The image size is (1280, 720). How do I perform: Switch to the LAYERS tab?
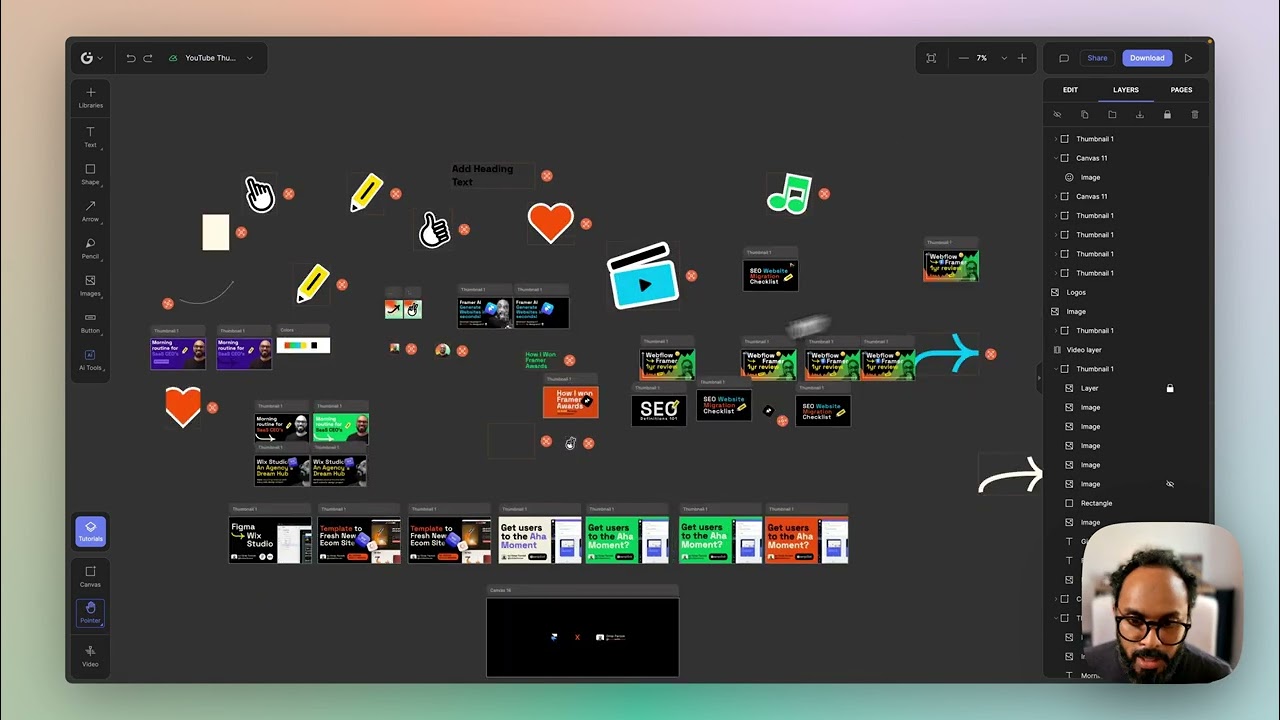[x=1126, y=90]
